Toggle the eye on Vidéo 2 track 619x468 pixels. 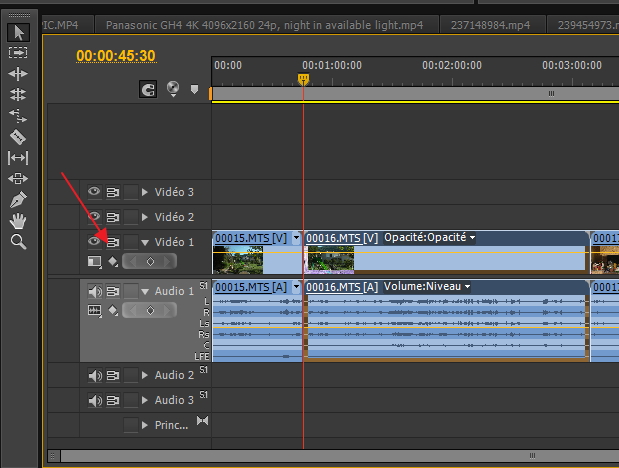click(x=94, y=217)
